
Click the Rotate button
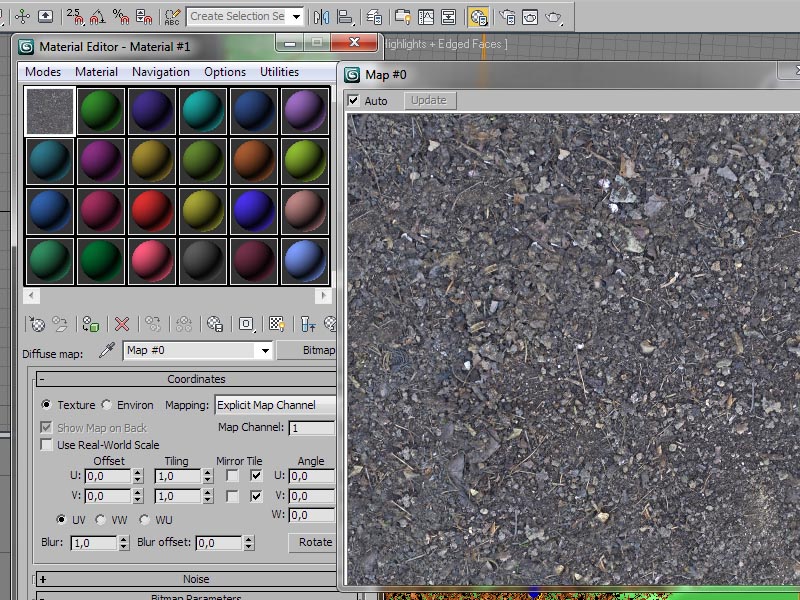click(x=313, y=542)
